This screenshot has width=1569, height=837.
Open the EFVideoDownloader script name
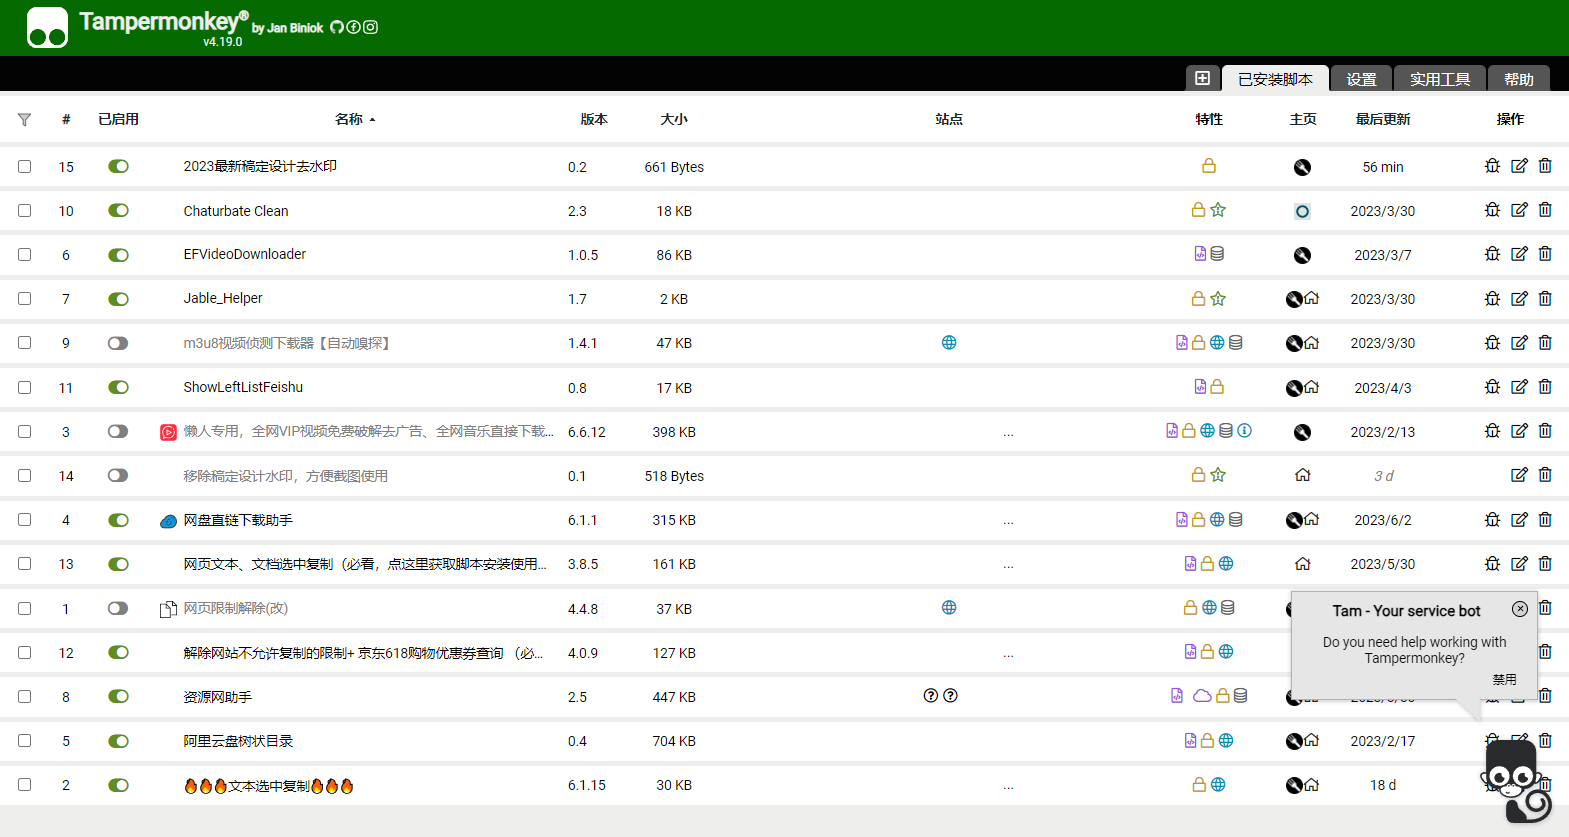(x=245, y=254)
